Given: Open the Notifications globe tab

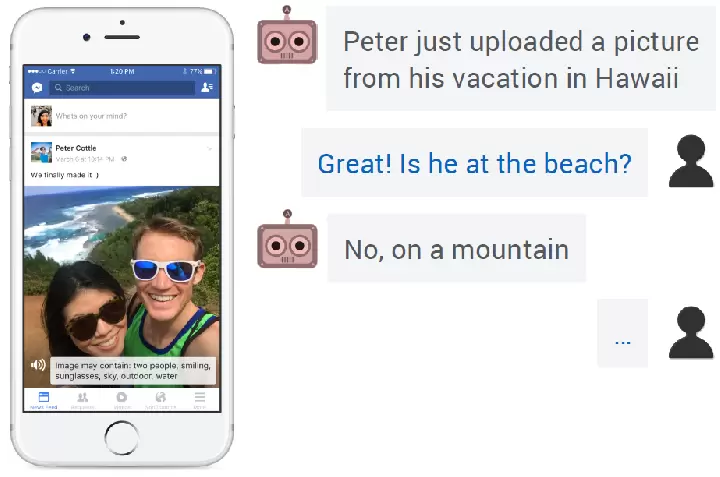Looking at the screenshot, I should pyautogui.click(x=160, y=399).
